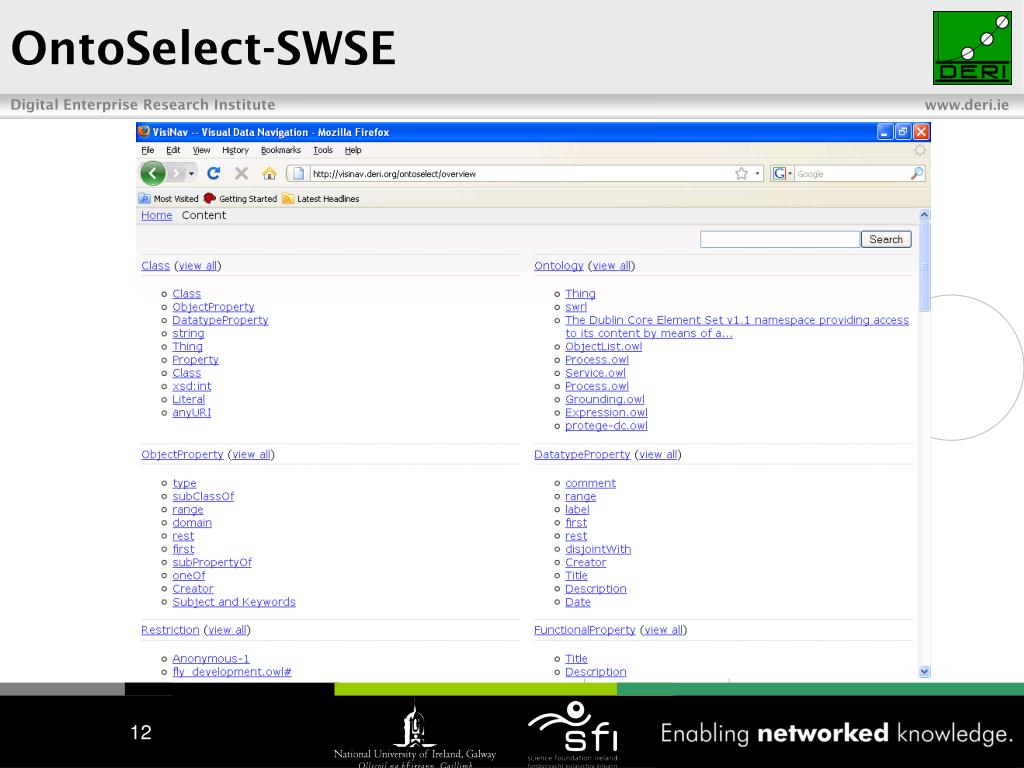Click the Search button
The width and height of the screenshot is (1024, 768).
[x=886, y=240]
